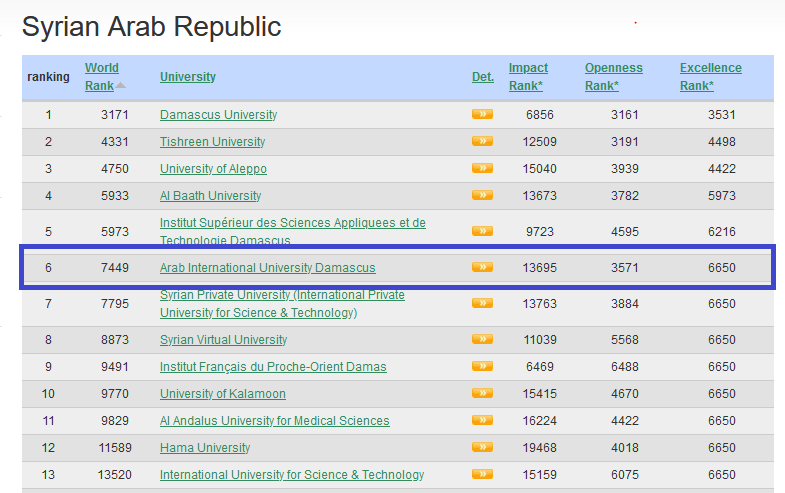The image size is (785, 493).
Task: Click details arrow for Syrian Virtual University
Action: pyautogui.click(x=482, y=340)
